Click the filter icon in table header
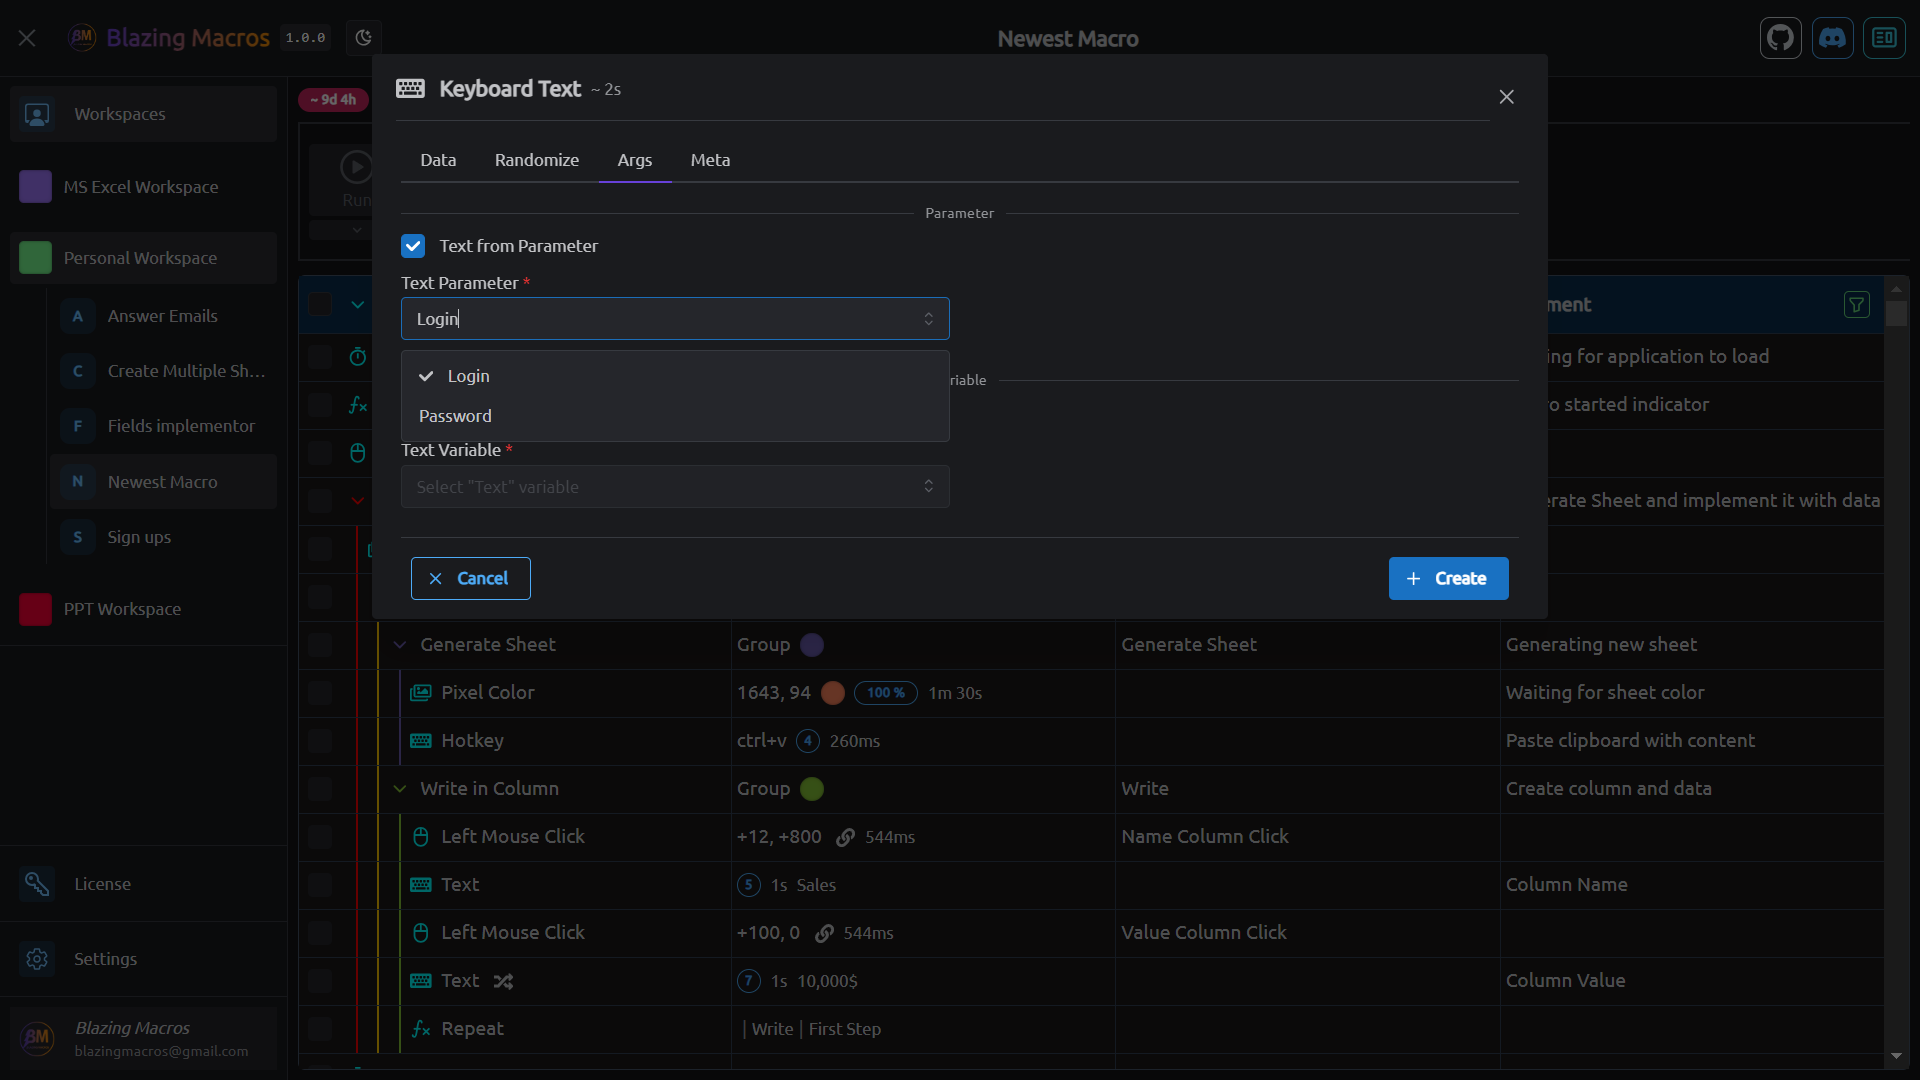Viewport: 1920px width, 1080px height. tap(1857, 305)
